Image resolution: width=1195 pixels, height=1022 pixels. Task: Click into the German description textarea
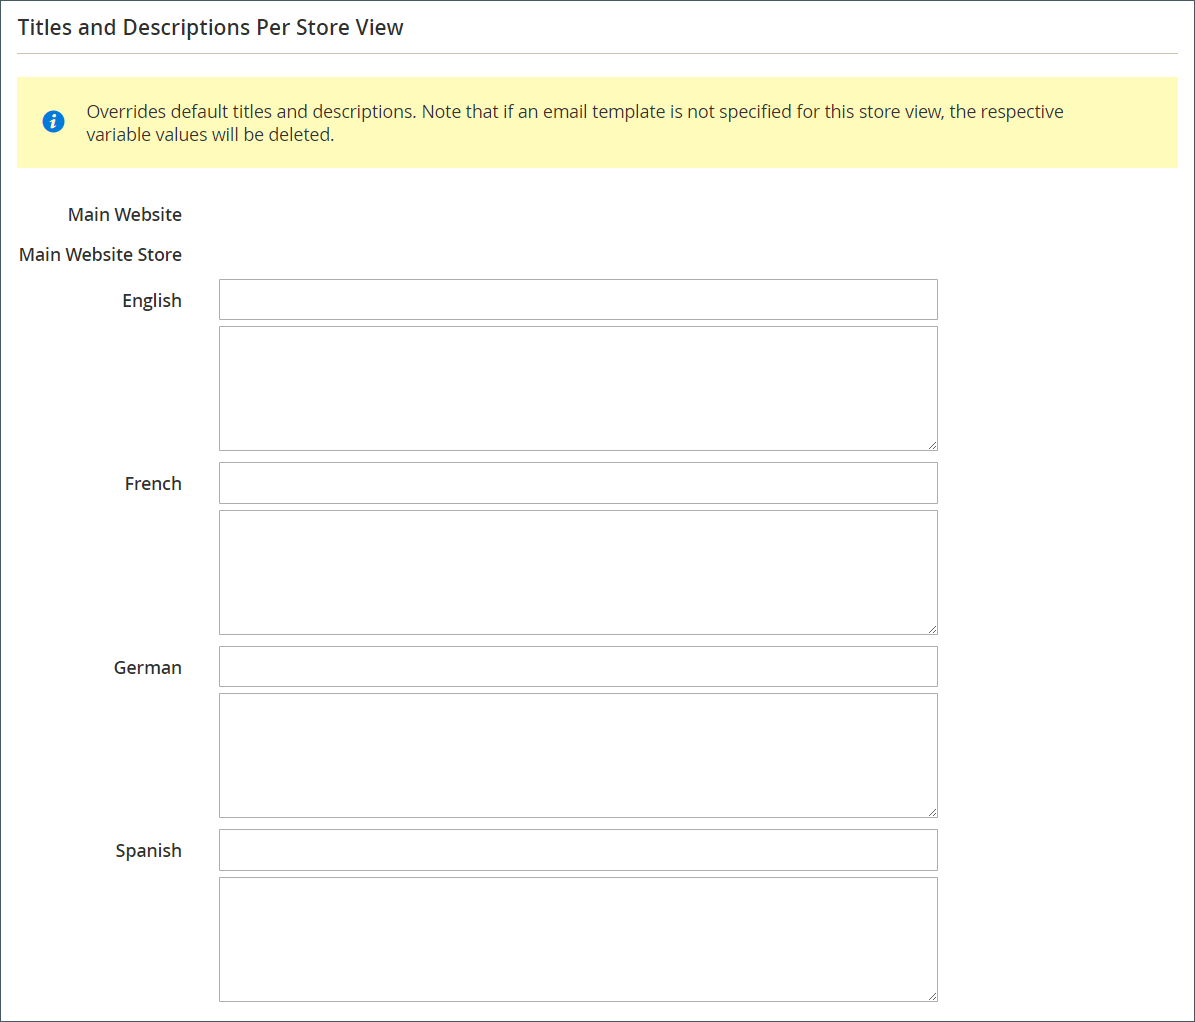(x=578, y=755)
